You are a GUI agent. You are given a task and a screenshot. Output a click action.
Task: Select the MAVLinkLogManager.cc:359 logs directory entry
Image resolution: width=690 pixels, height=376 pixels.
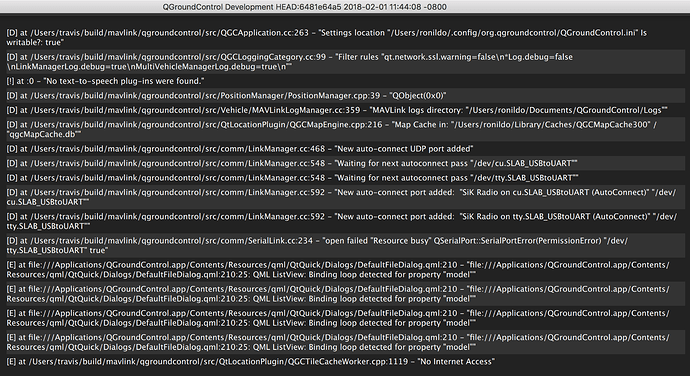345,110
